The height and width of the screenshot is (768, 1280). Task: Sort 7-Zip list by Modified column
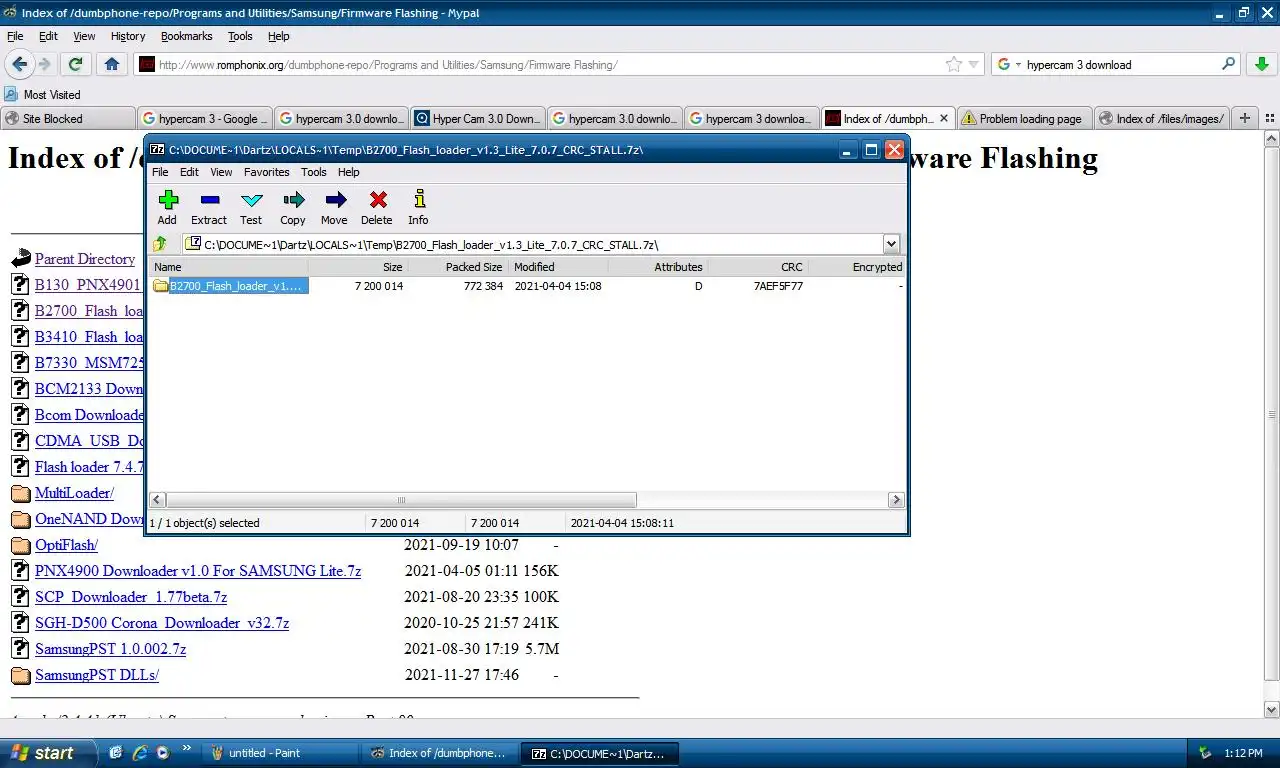tap(558, 267)
